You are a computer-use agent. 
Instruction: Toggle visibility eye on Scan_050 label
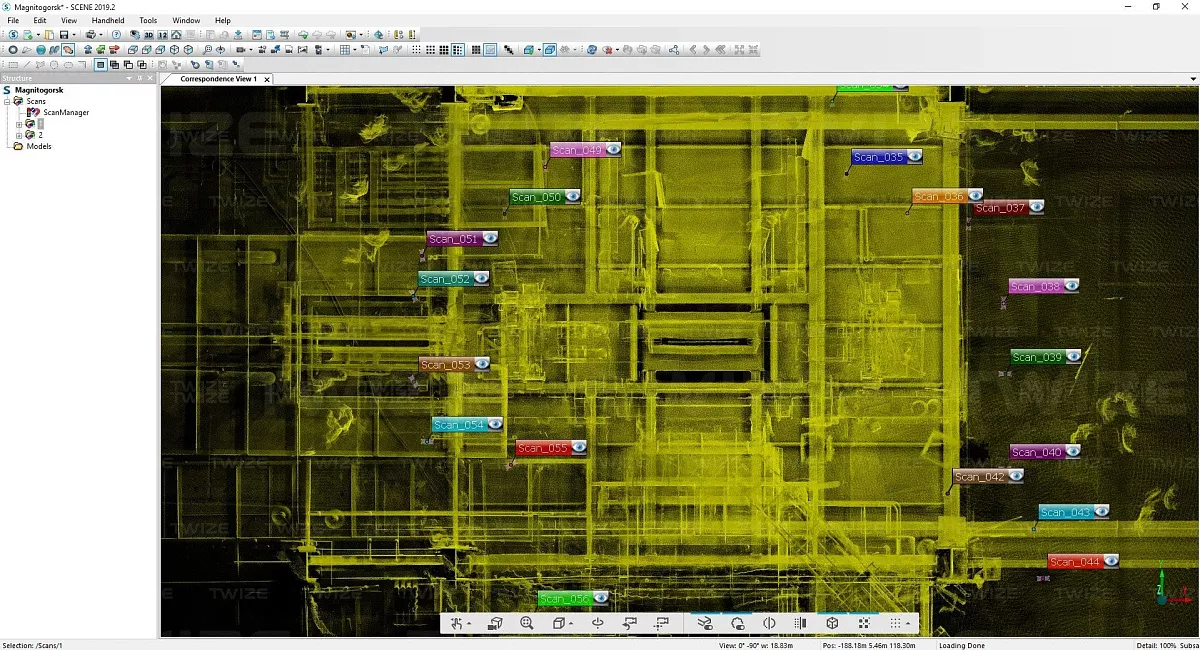coord(573,197)
